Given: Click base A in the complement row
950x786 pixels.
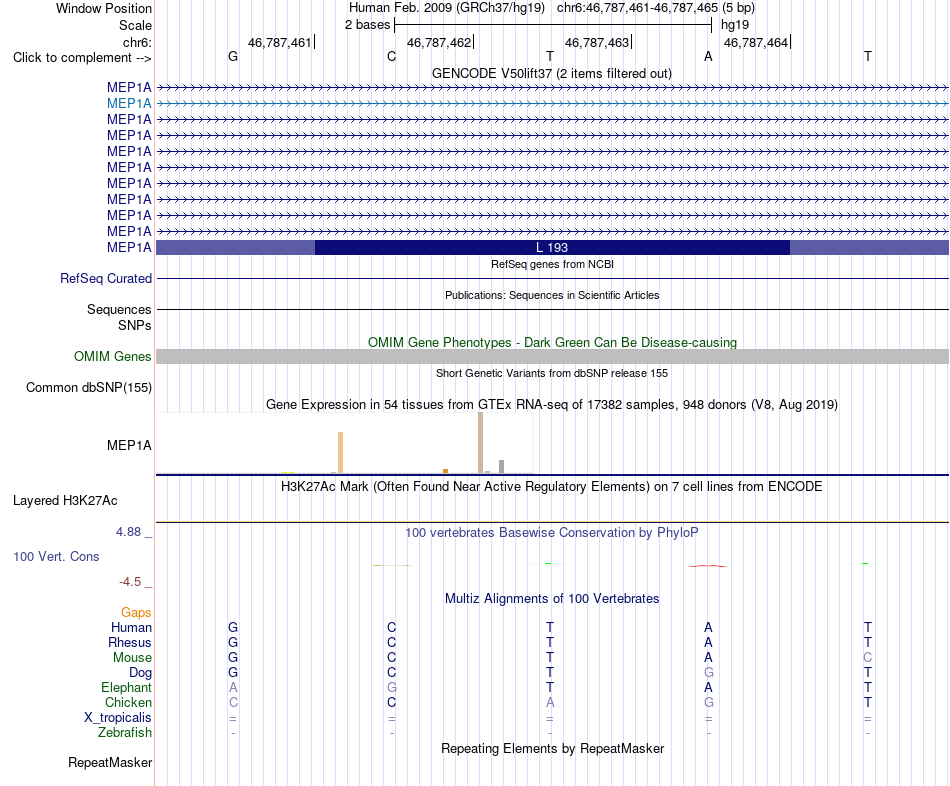Looking at the screenshot, I should [708, 56].
